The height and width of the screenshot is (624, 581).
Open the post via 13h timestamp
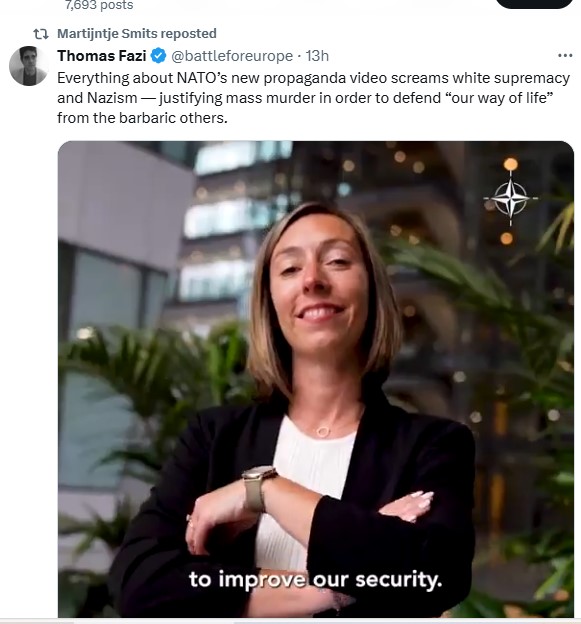[317, 56]
